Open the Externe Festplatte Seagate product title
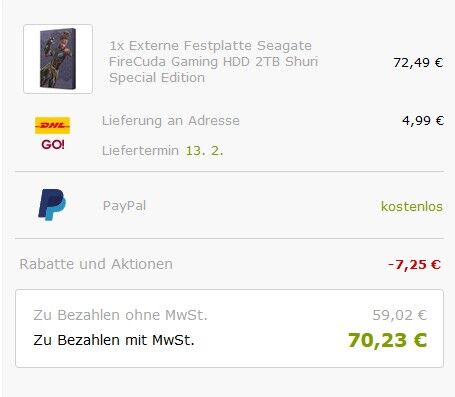This screenshot has height=397, width=455. (x=213, y=62)
